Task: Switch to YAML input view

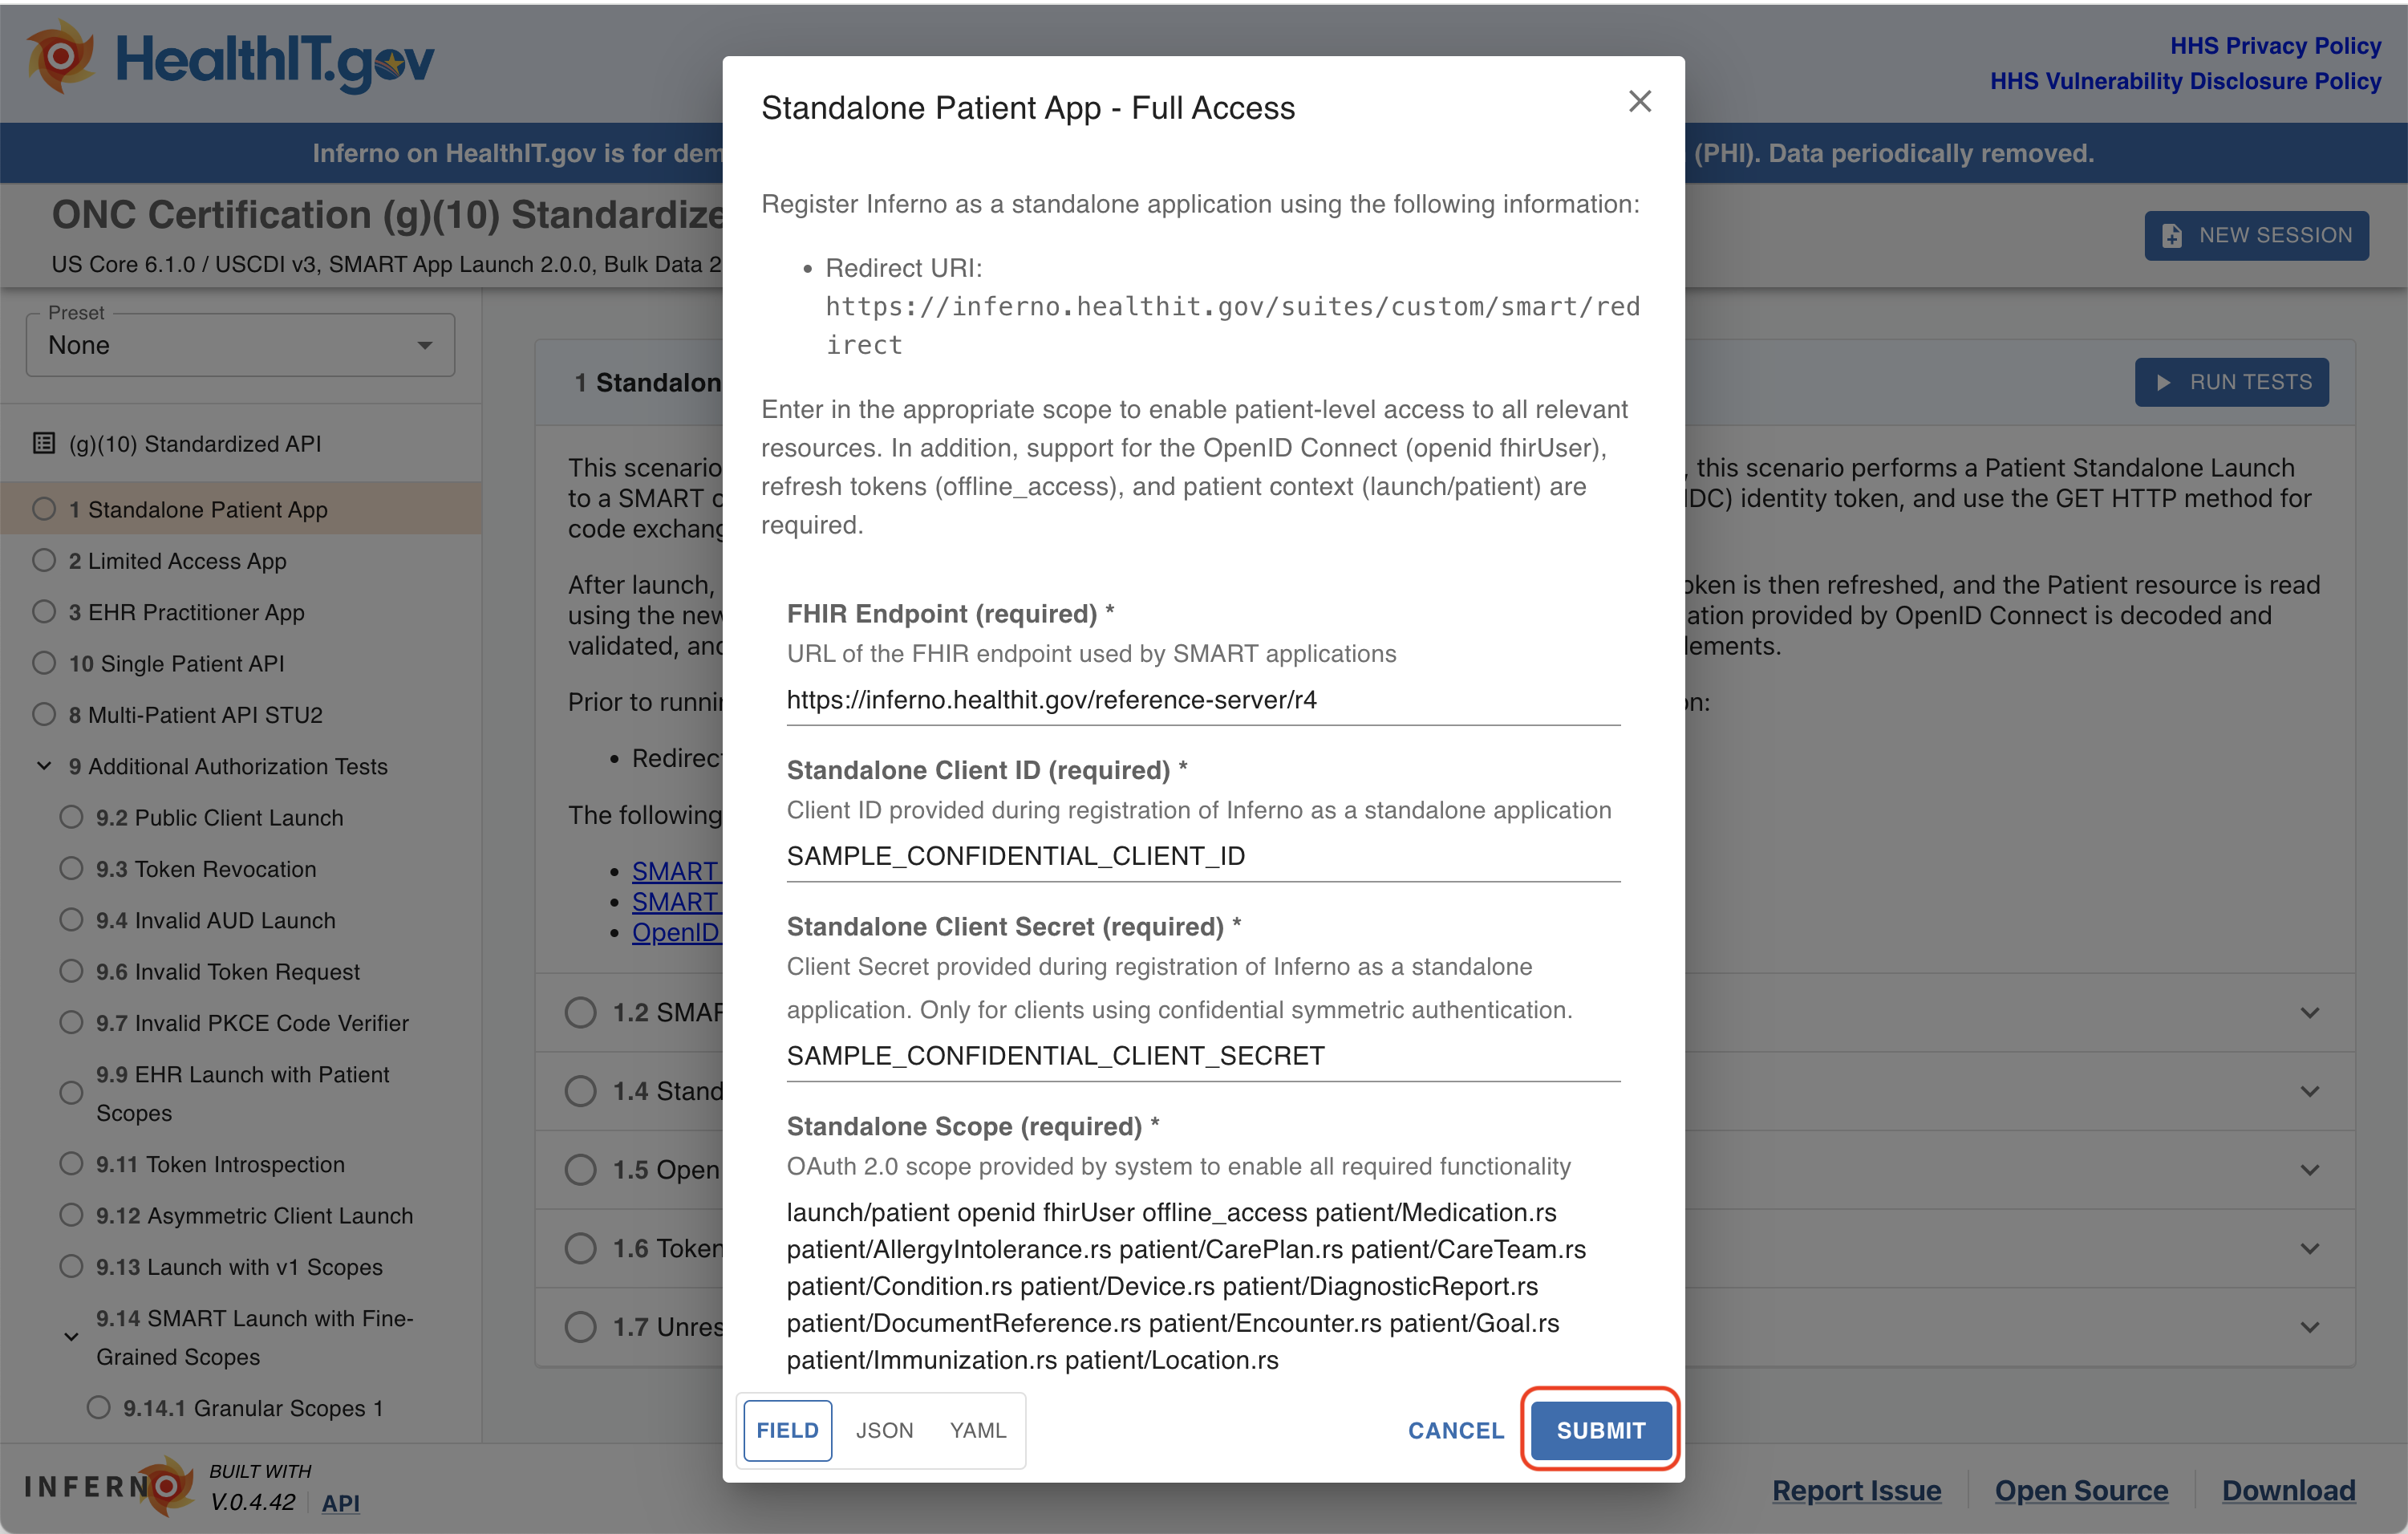Action: pos(978,1430)
